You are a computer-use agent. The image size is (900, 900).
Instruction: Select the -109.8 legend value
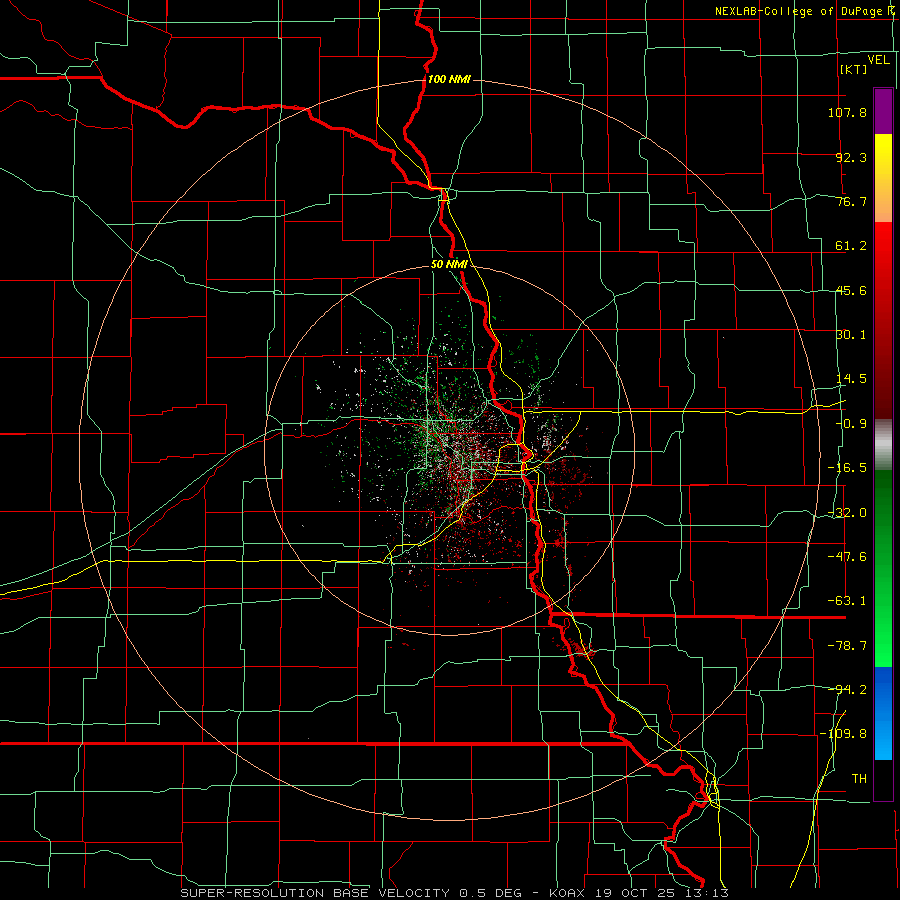(843, 734)
